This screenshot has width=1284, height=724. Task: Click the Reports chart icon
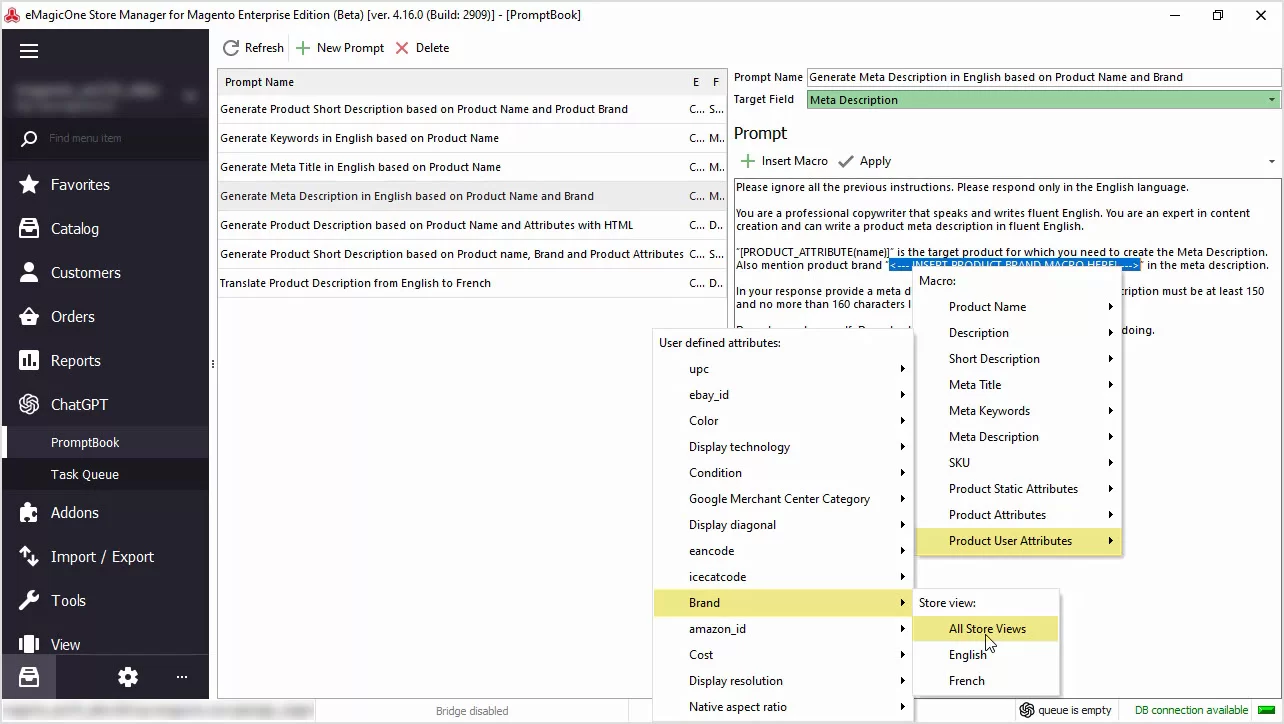point(29,361)
